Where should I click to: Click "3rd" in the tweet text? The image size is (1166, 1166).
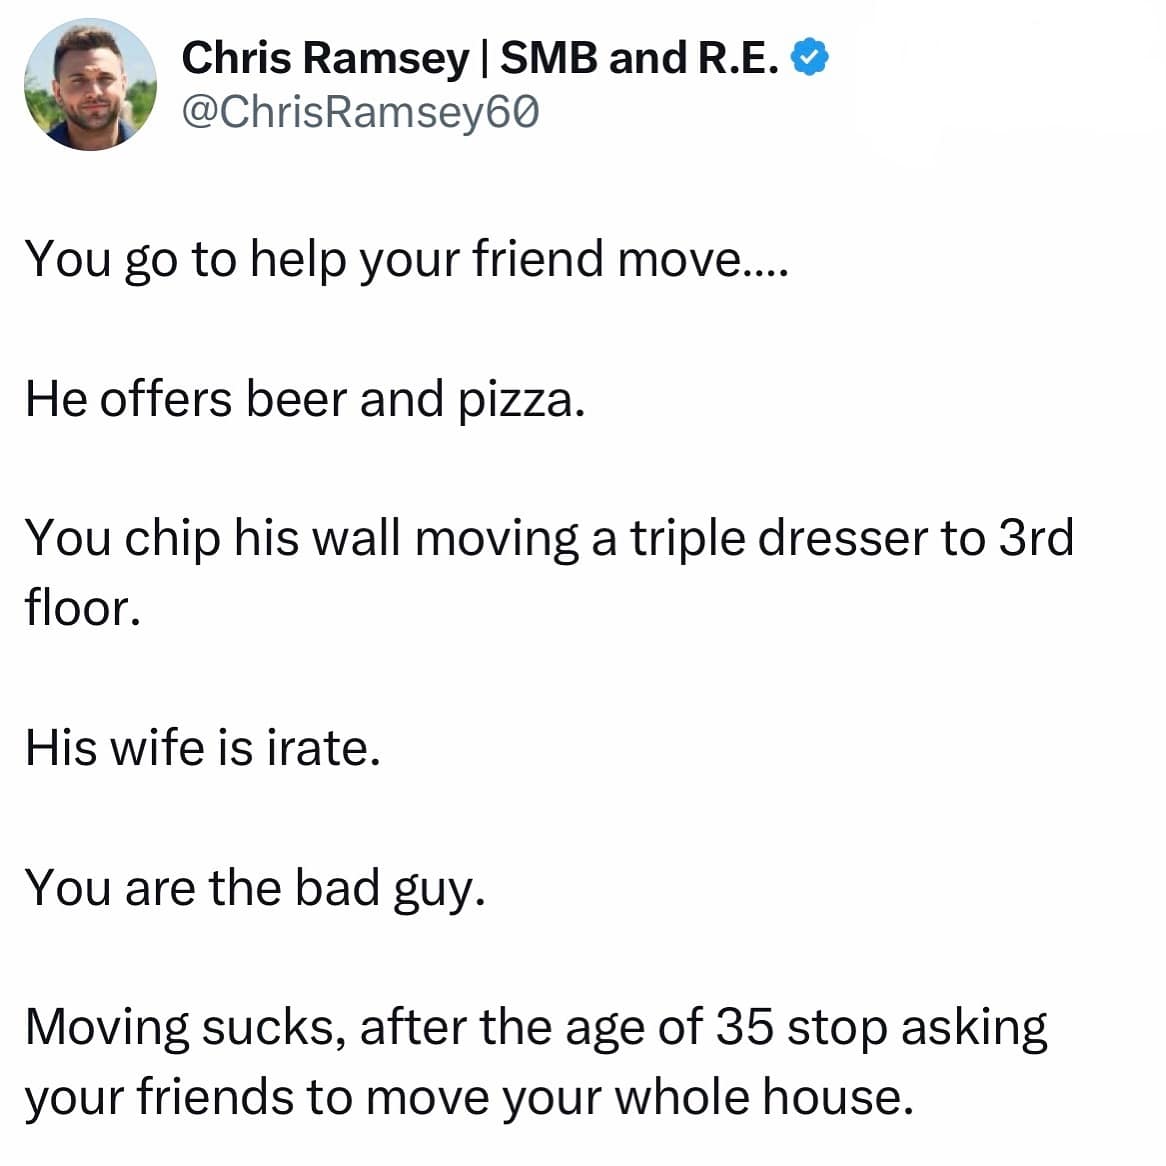tap(1036, 538)
